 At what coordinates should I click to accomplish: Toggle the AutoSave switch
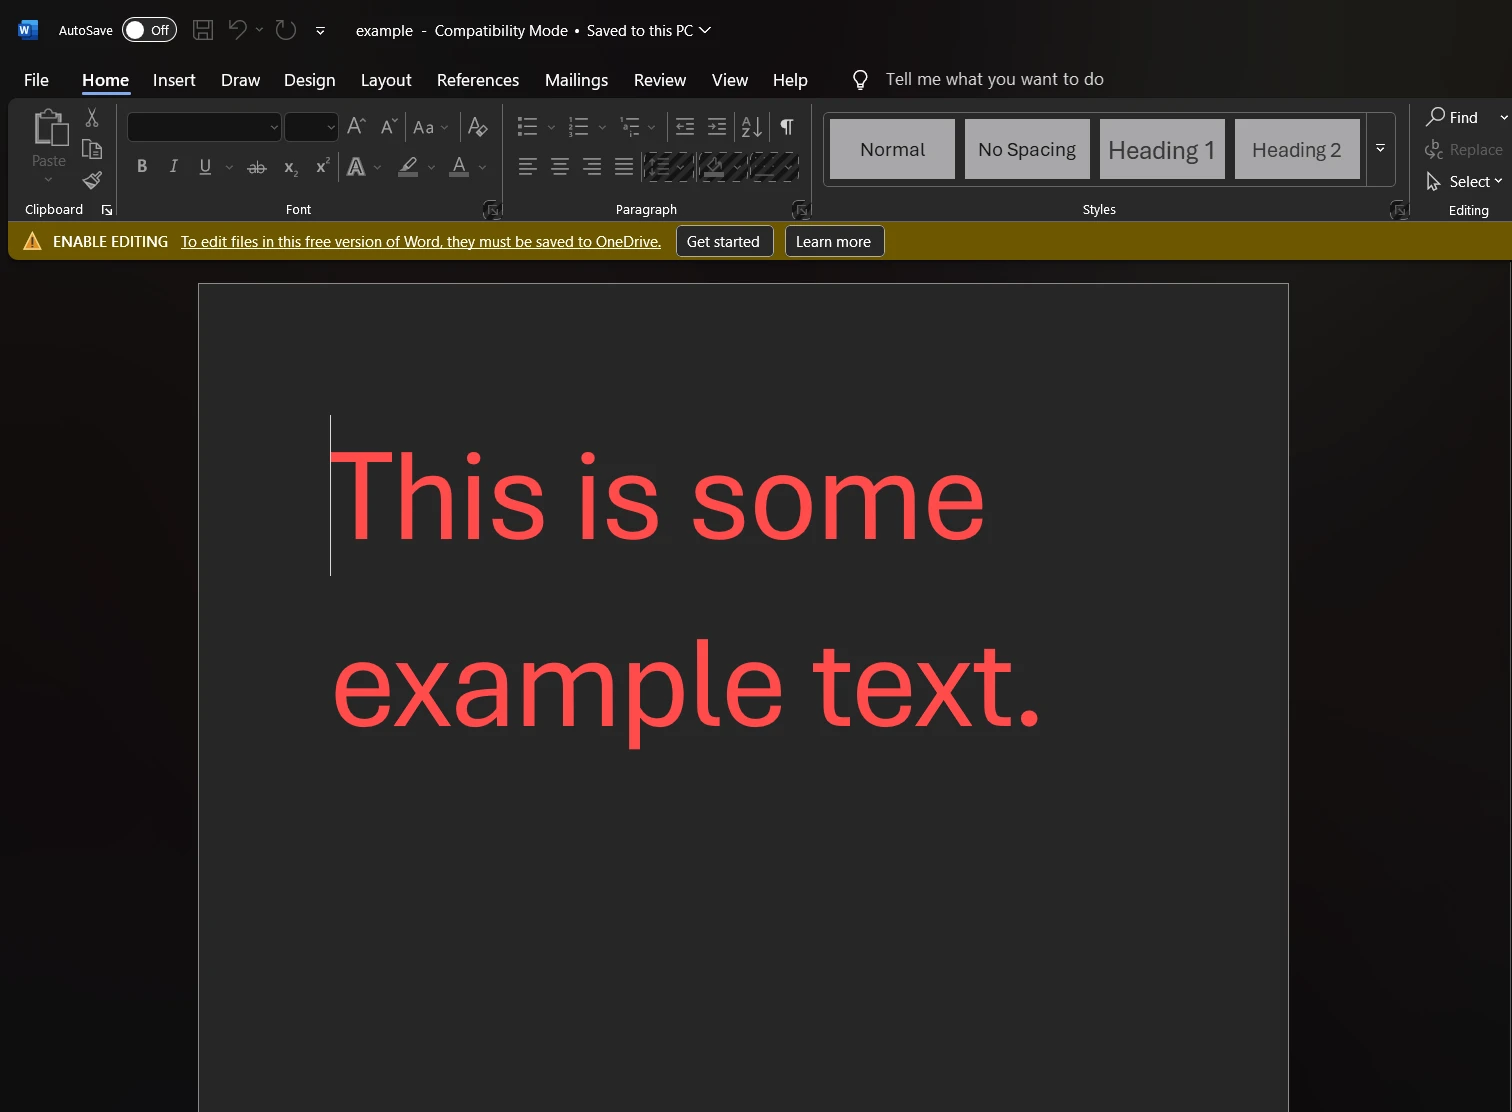(149, 30)
